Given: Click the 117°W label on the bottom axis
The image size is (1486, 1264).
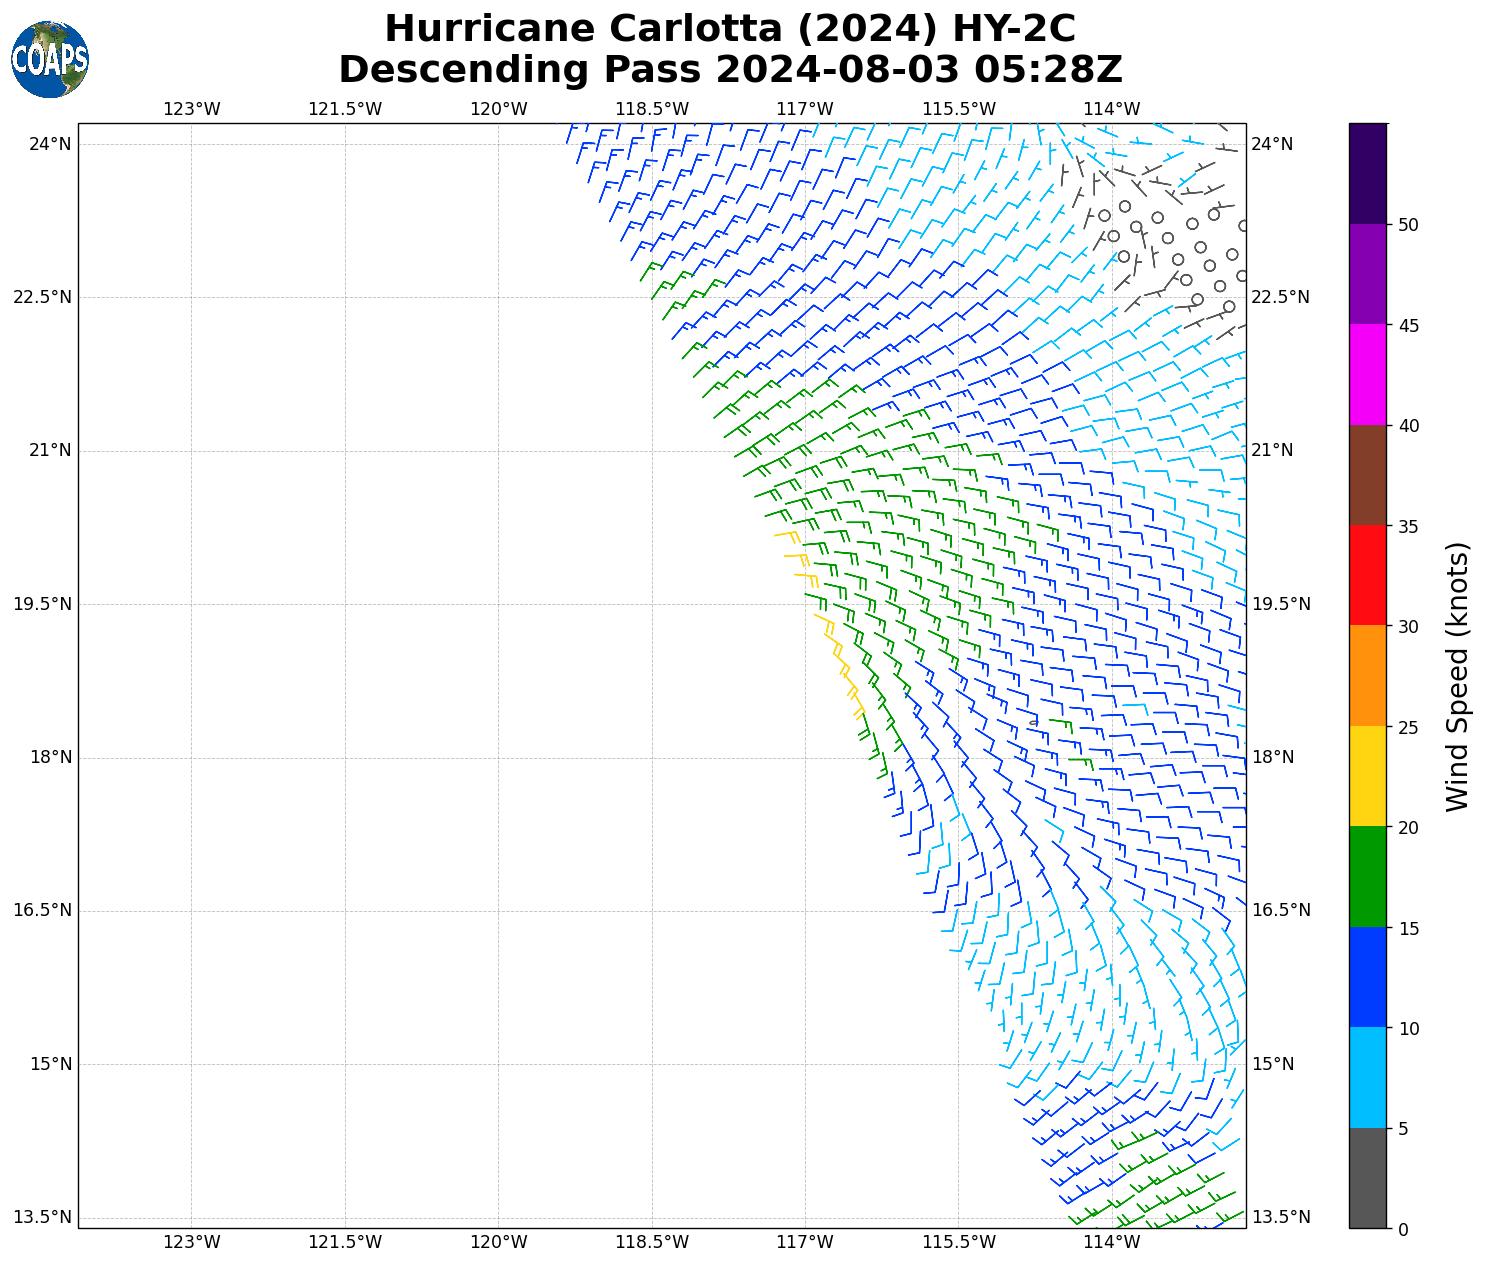Looking at the screenshot, I should click(x=805, y=1242).
